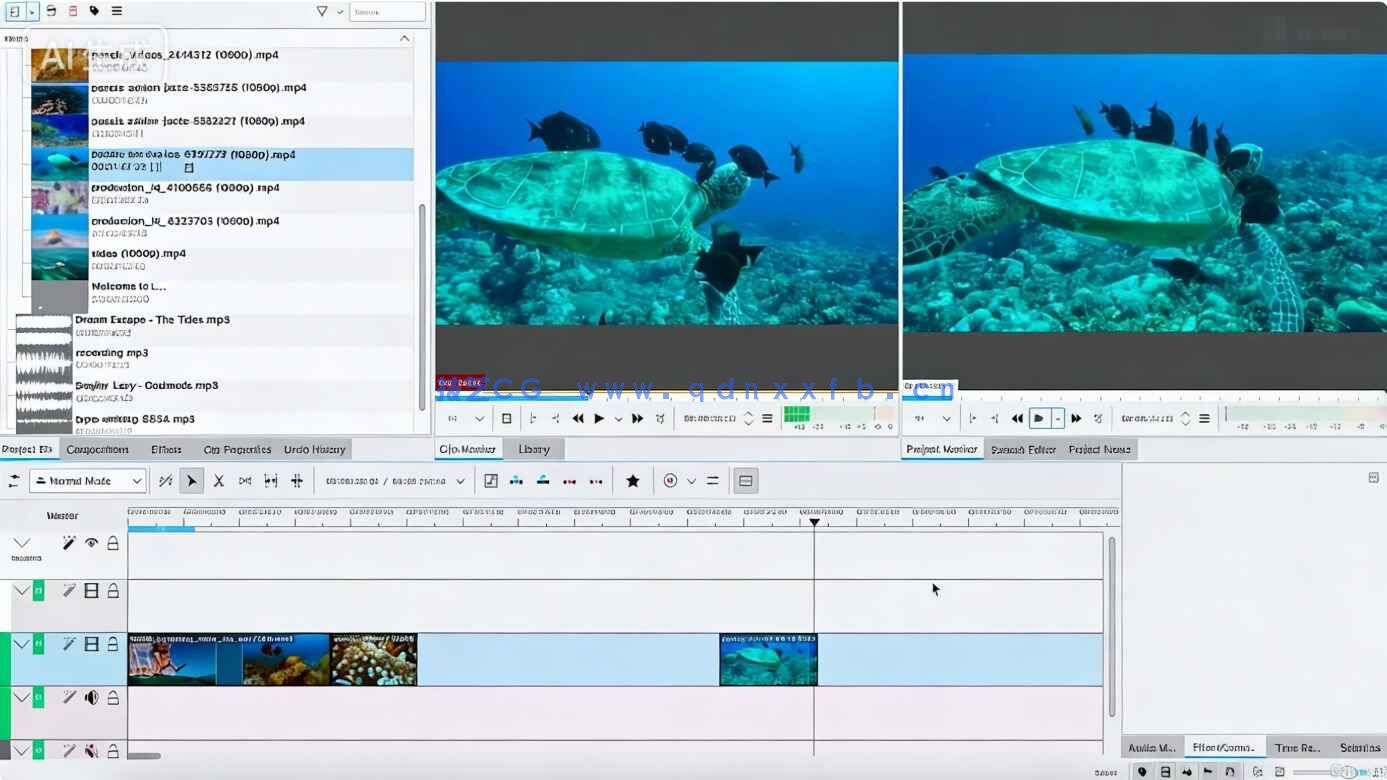This screenshot has width=1387, height=780.
Task: Open the project bin hamburger menu
Action: pyautogui.click(x=117, y=11)
